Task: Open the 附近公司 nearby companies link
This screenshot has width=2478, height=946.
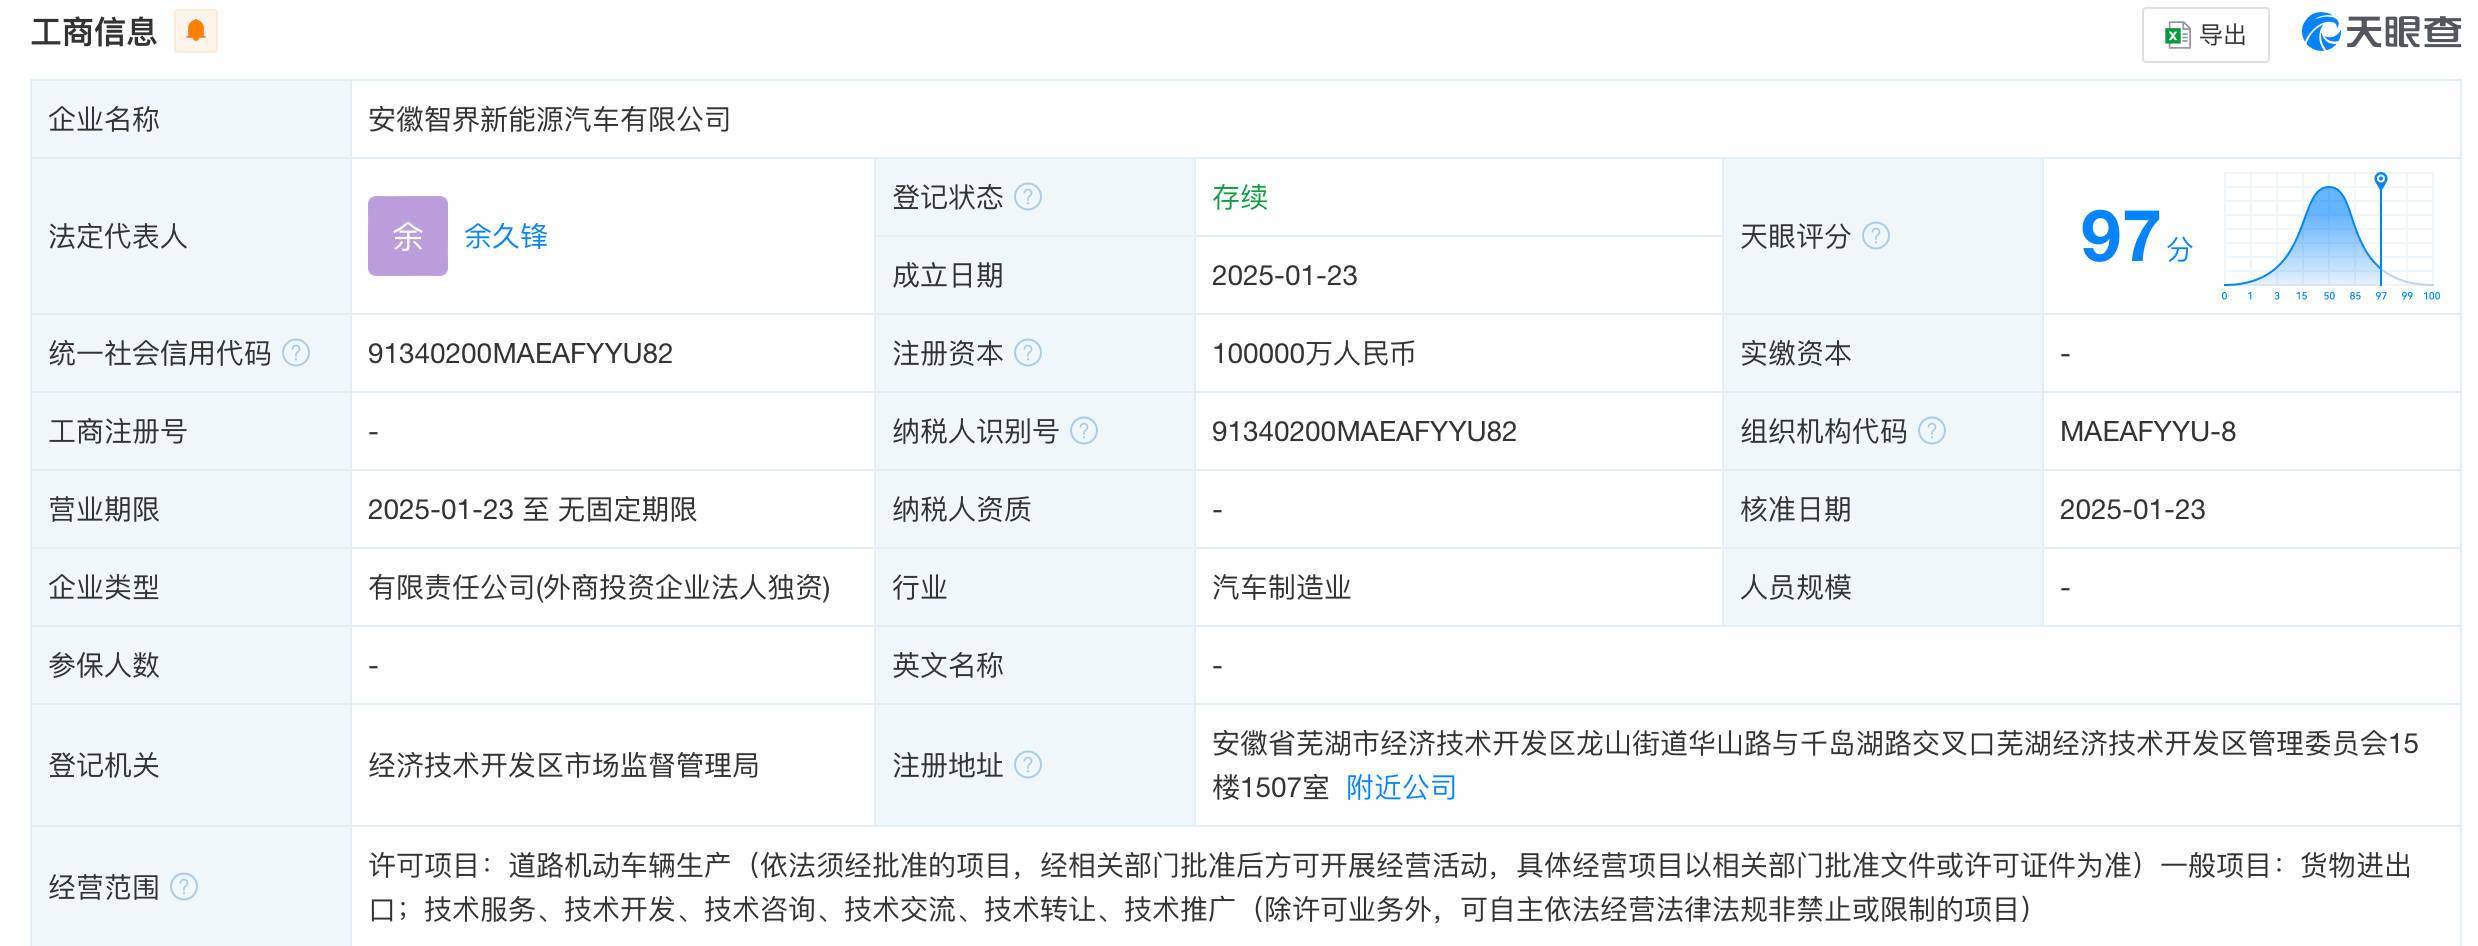Action: tap(1401, 788)
